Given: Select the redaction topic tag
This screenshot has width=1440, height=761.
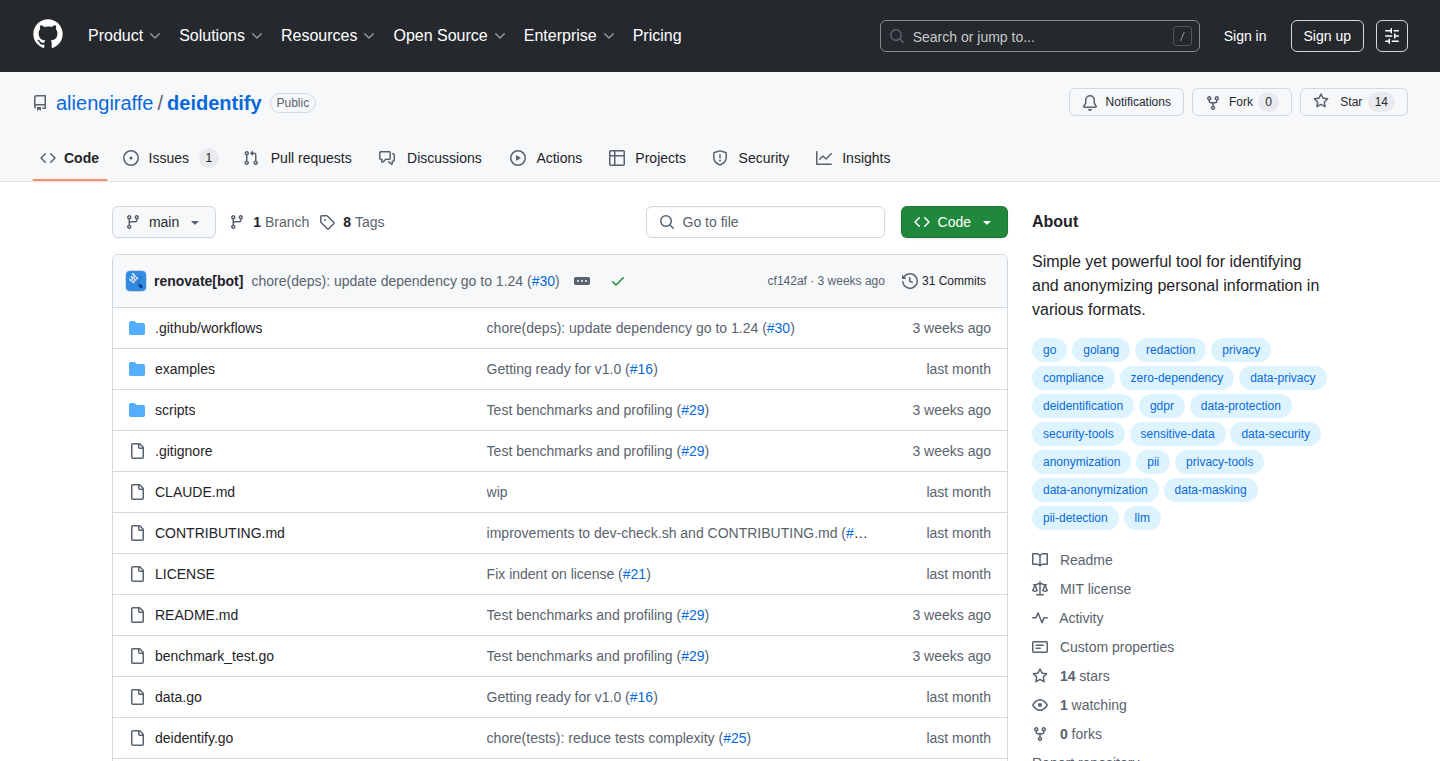Looking at the screenshot, I should pos(1170,350).
